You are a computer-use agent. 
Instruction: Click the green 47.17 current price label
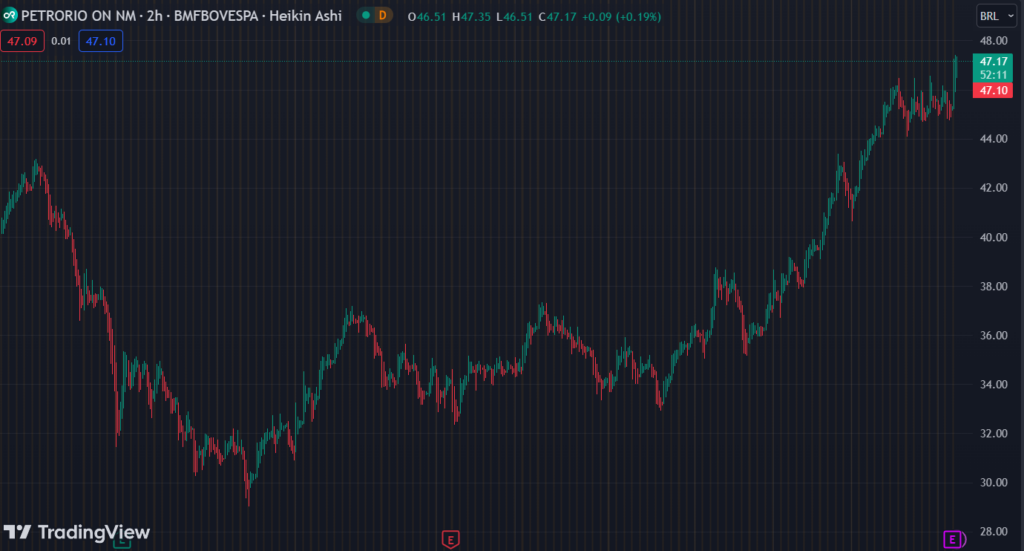tap(993, 61)
